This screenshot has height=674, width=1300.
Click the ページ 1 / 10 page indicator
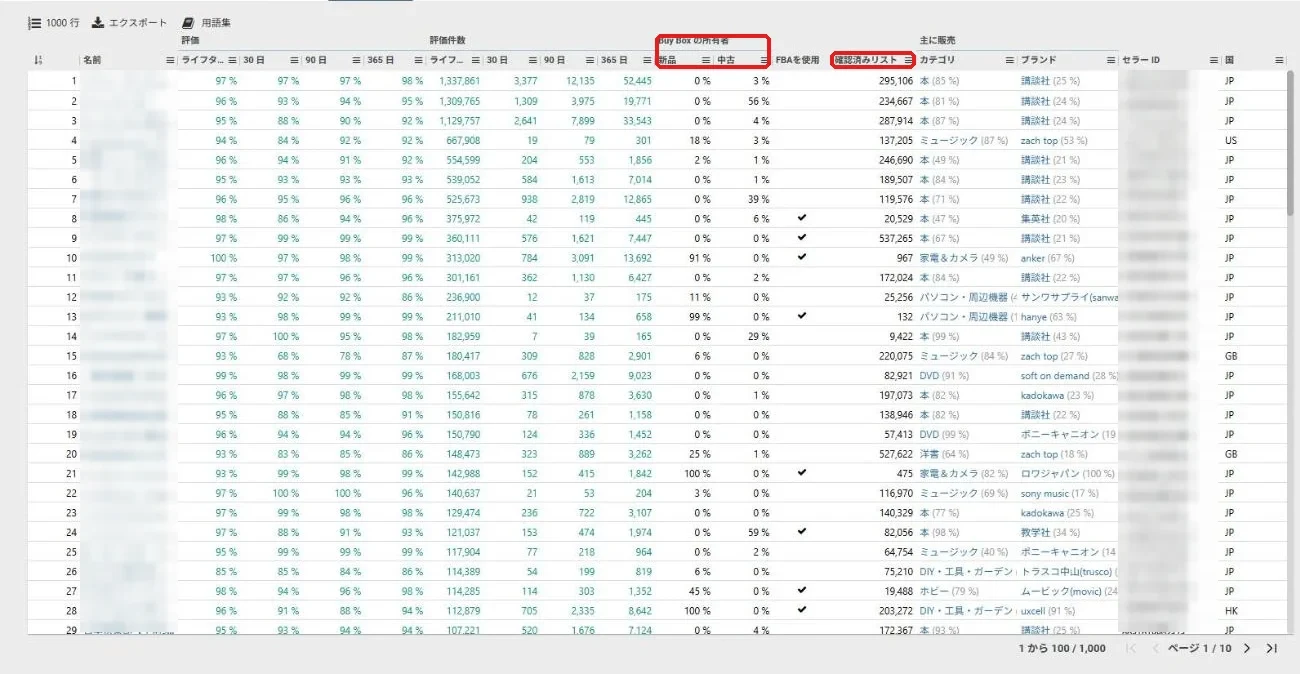click(1199, 649)
